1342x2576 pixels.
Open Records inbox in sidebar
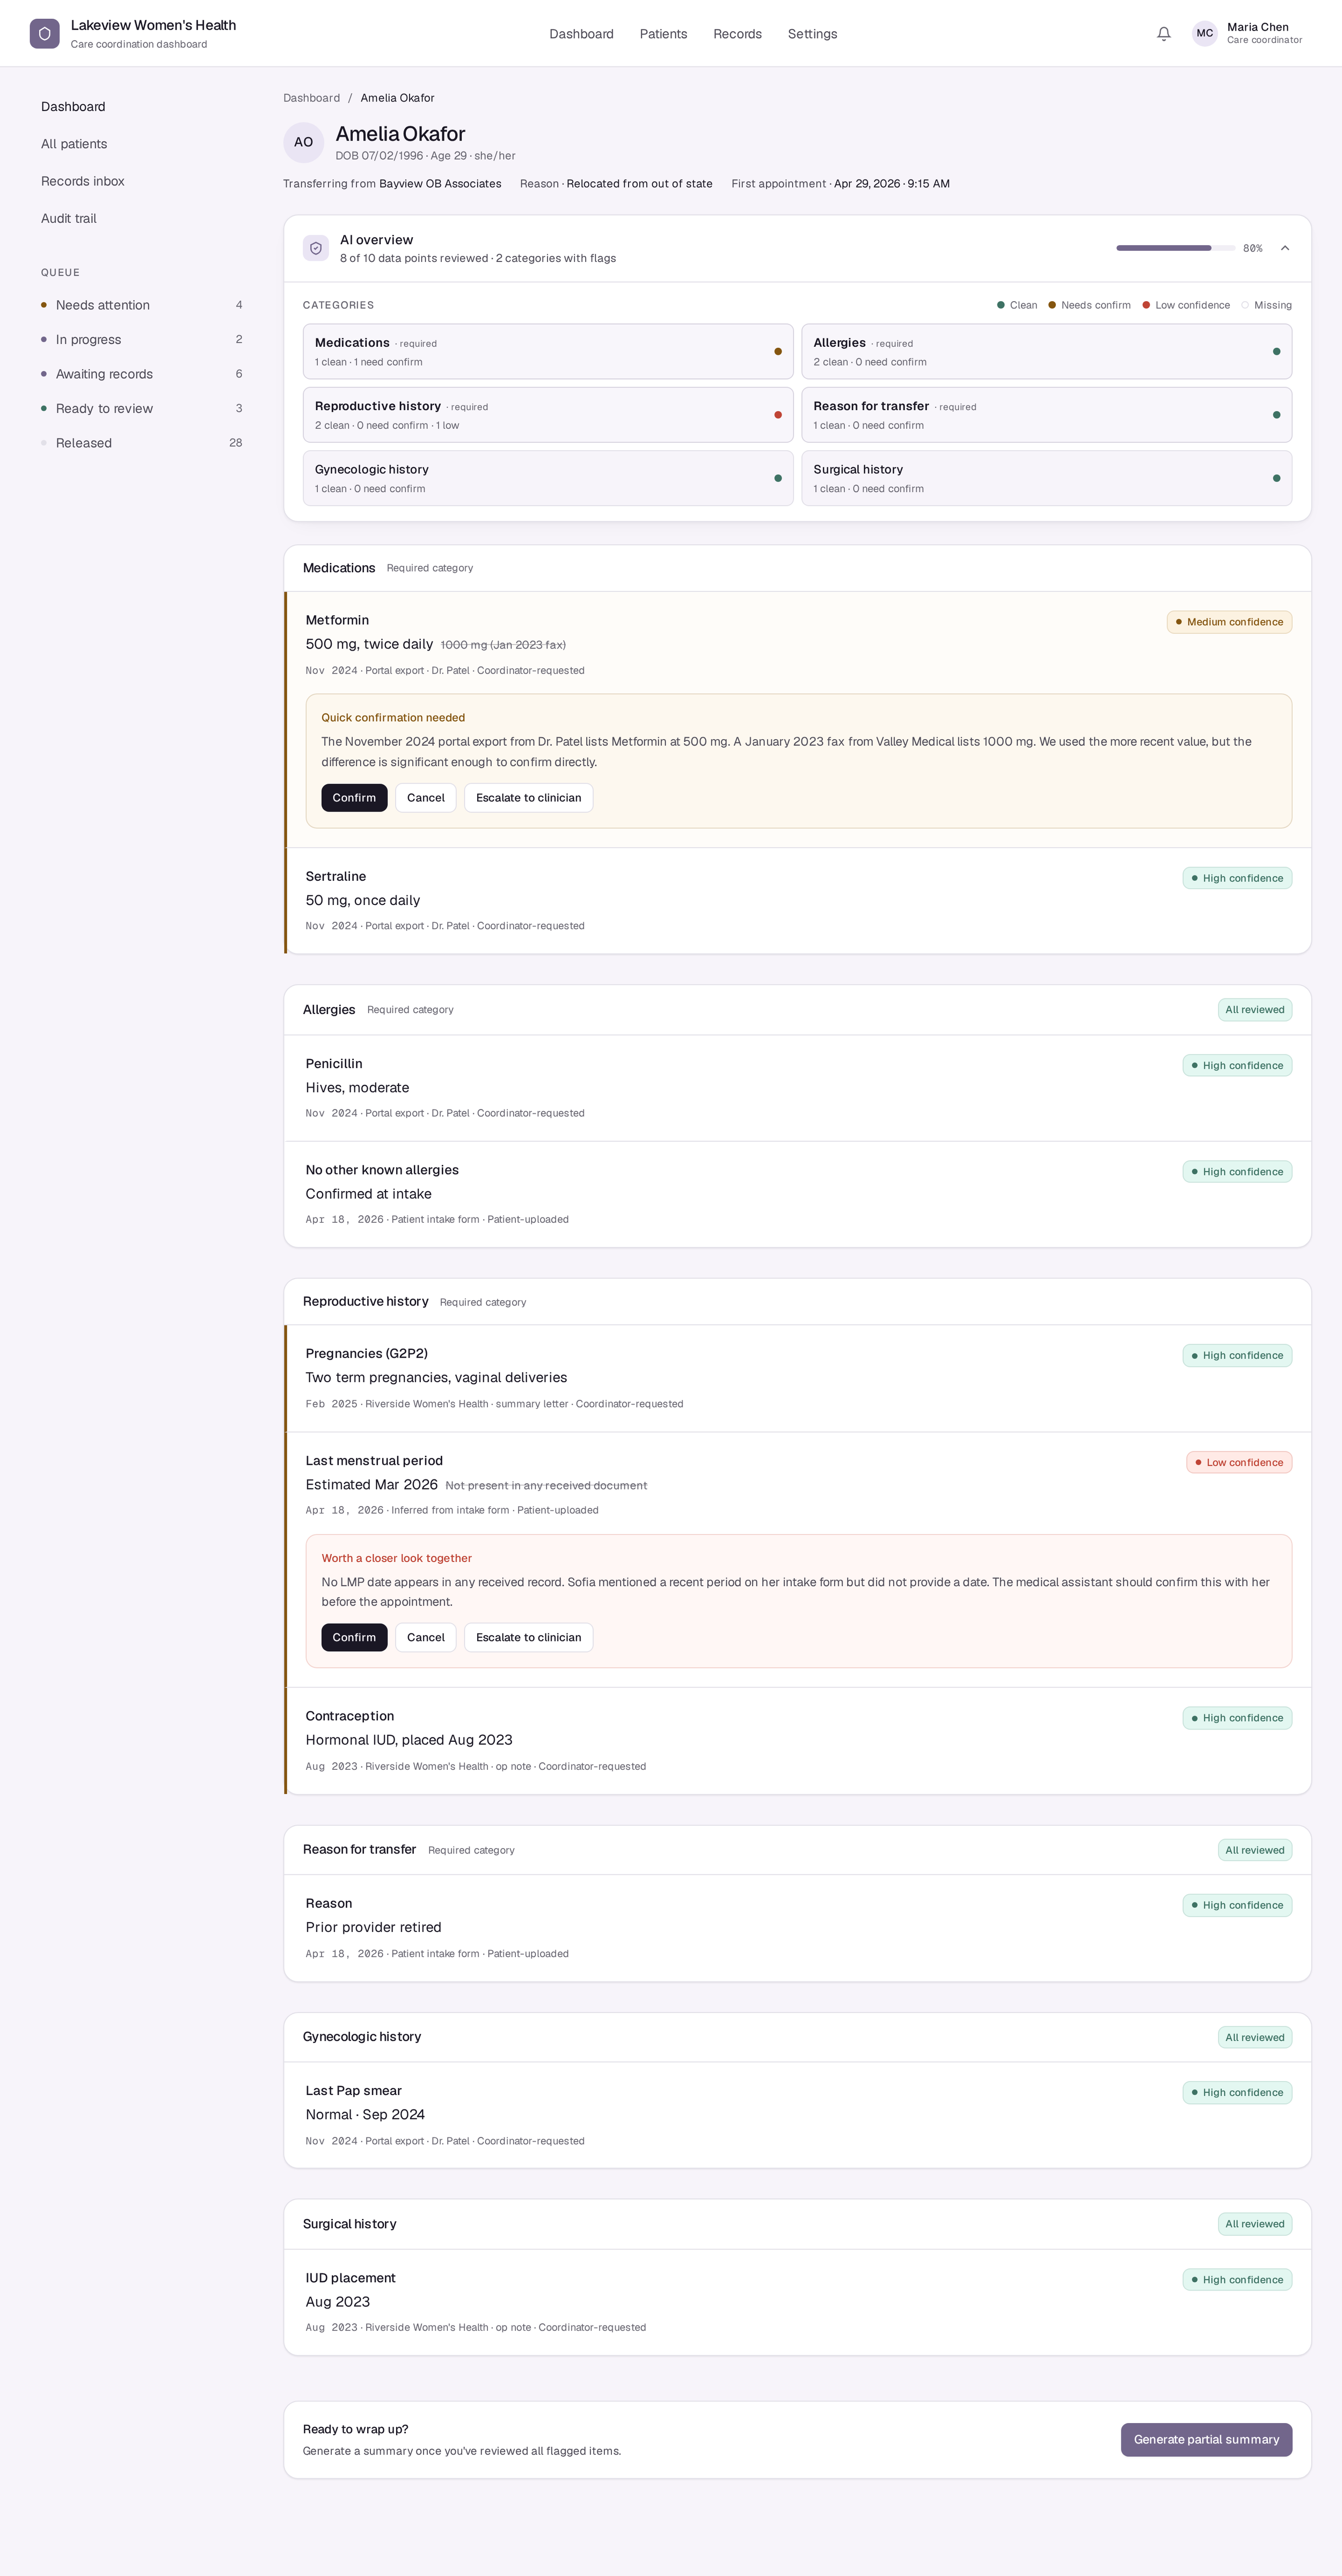pyautogui.click(x=83, y=181)
